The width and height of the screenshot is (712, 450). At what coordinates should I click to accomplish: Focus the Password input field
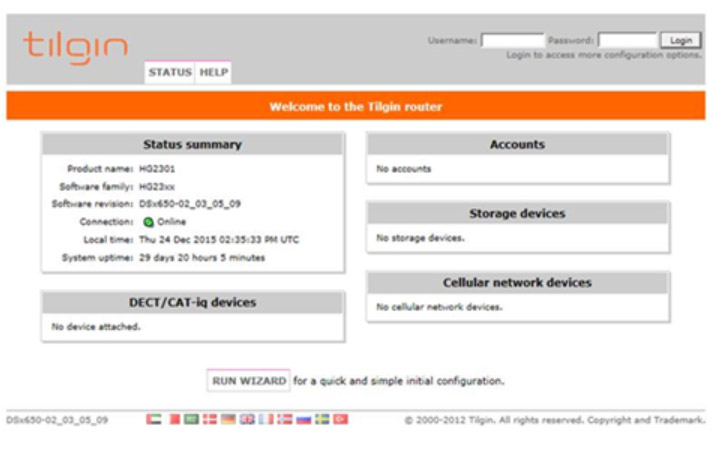(628, 40)
